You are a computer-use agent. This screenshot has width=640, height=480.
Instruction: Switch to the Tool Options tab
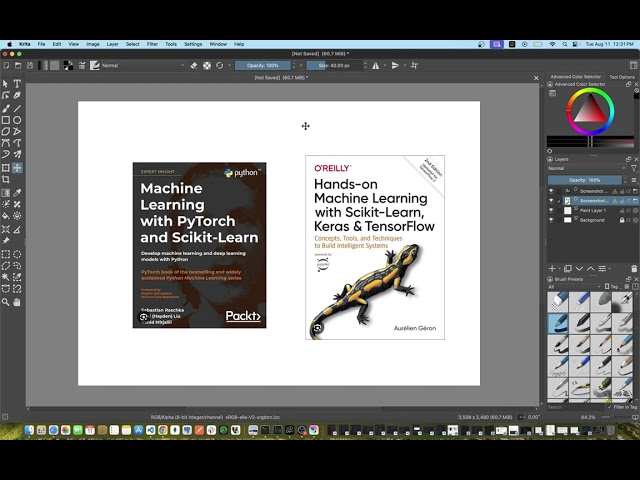click(622, 77)
